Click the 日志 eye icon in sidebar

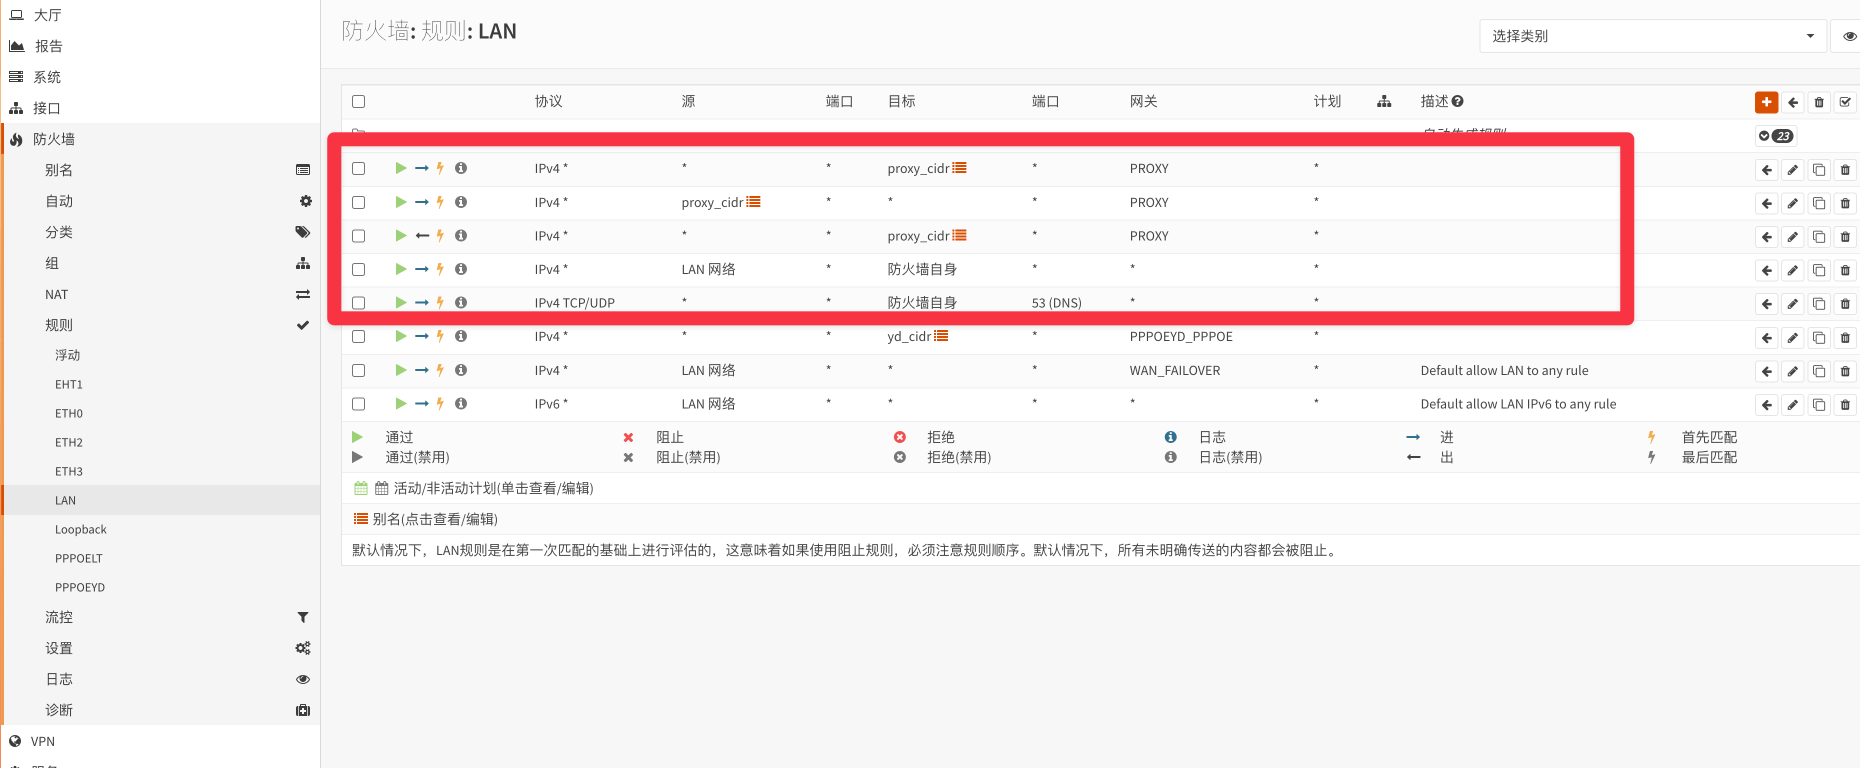click(x=303, y=679)
